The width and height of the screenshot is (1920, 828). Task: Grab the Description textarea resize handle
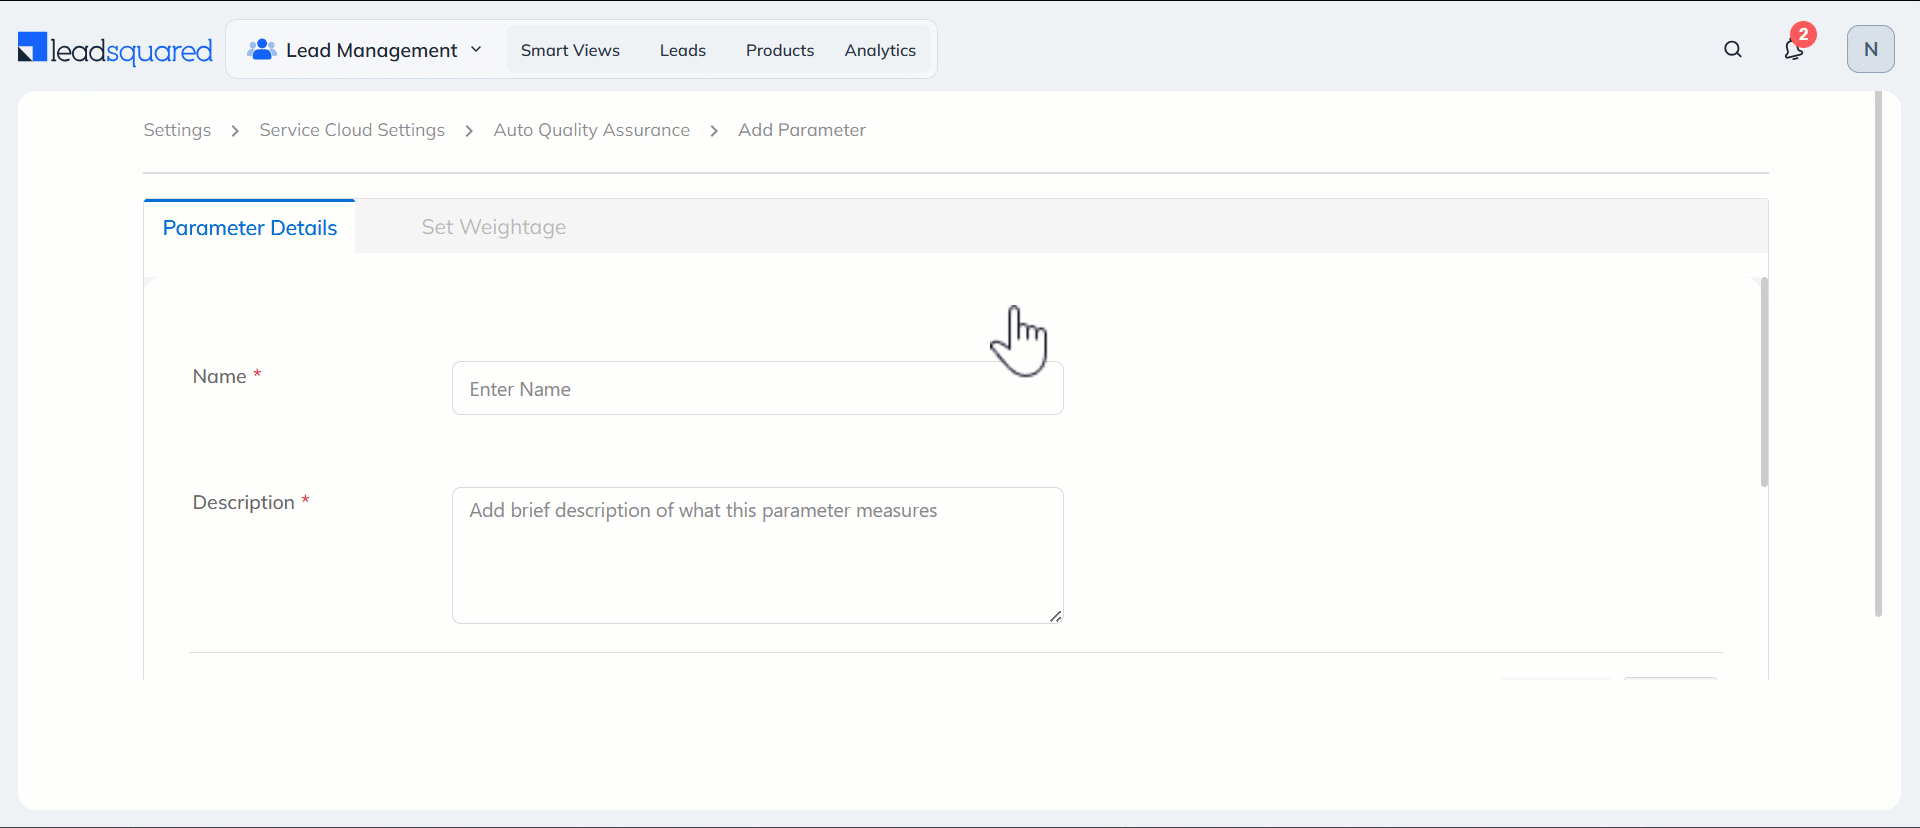1056,616
